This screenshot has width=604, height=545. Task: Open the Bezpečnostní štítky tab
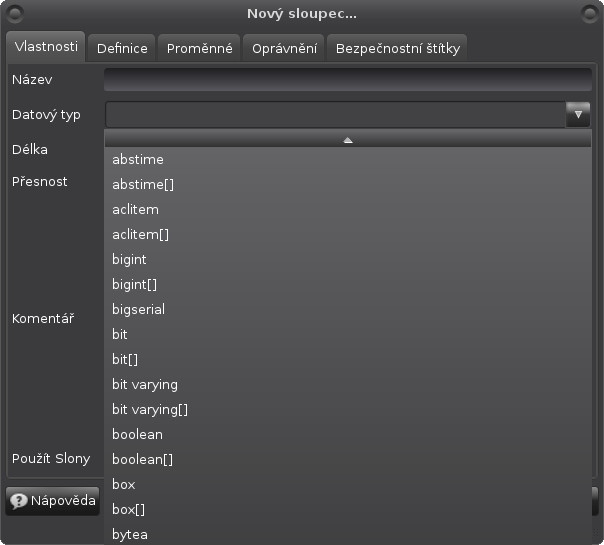397,49
